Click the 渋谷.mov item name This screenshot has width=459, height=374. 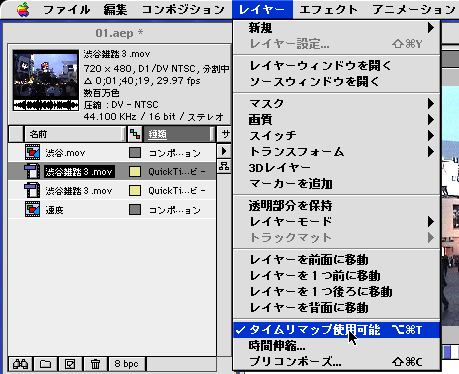click(x=65, y=153)
